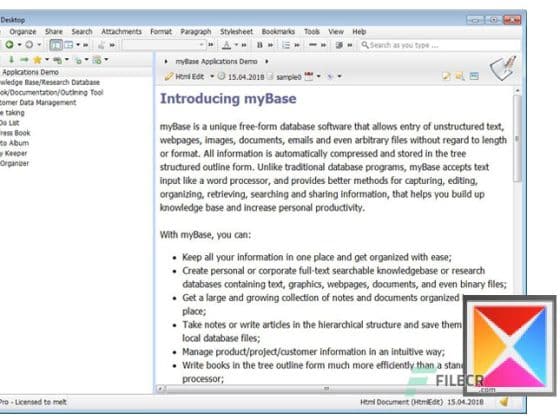Open the Bookmarks menu
Viewport: 560px width, 420px height.
click(x=278, y=32)
